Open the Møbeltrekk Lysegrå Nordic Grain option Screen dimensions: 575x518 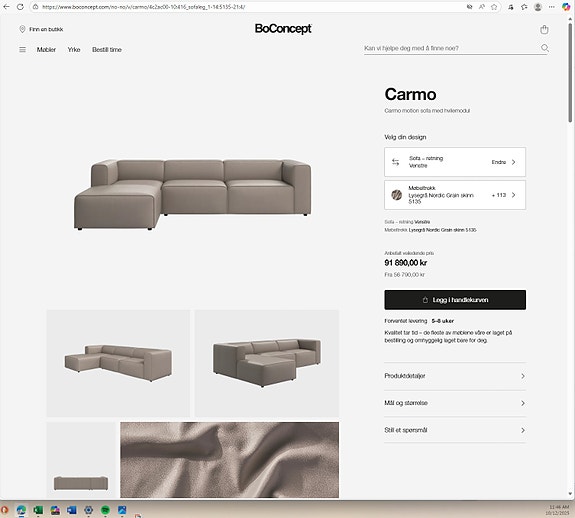[x=455, y=195]
